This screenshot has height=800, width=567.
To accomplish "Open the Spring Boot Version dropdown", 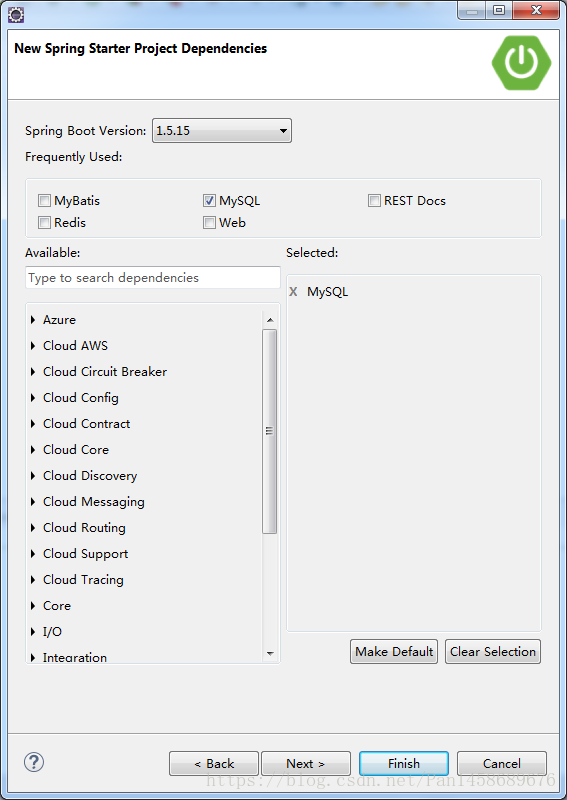I will [222, 131].
